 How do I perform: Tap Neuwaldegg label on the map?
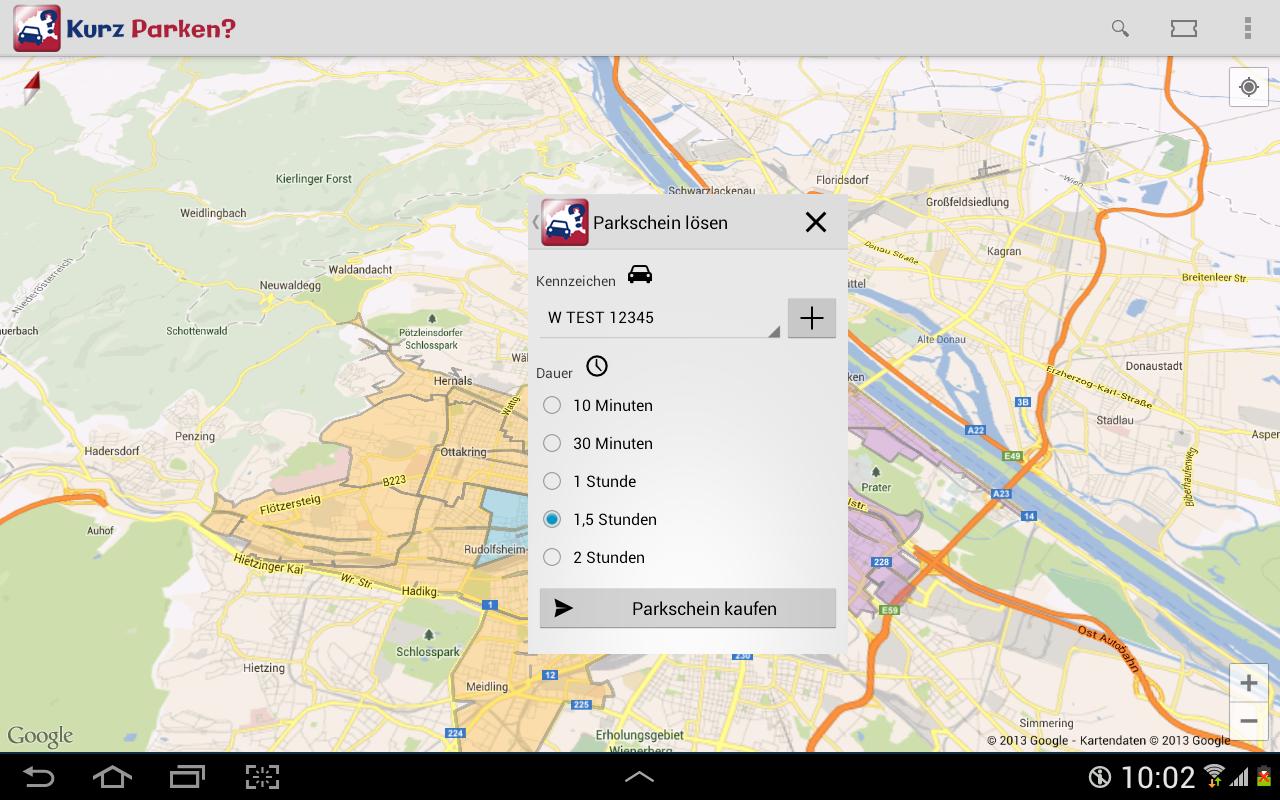click(x=290, y=285)
